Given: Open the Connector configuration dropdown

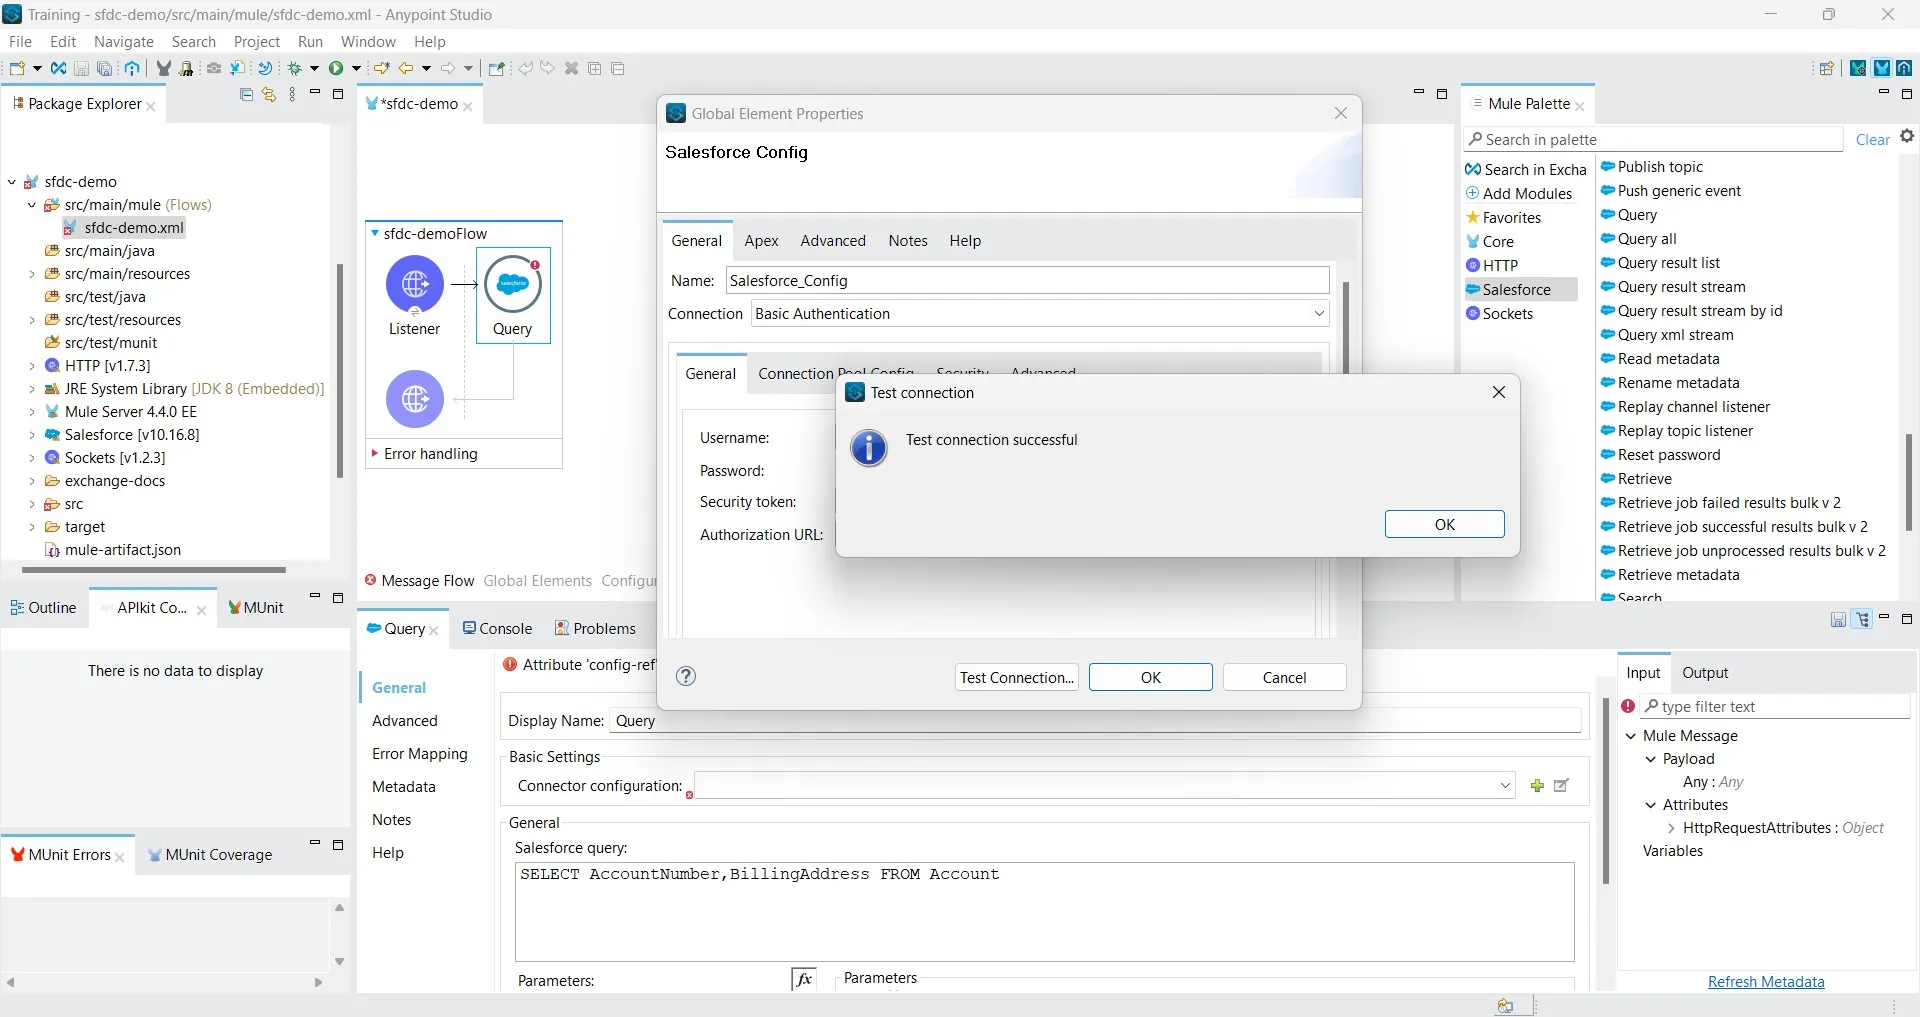Looking at the screenshot, I should (1505, 785).
